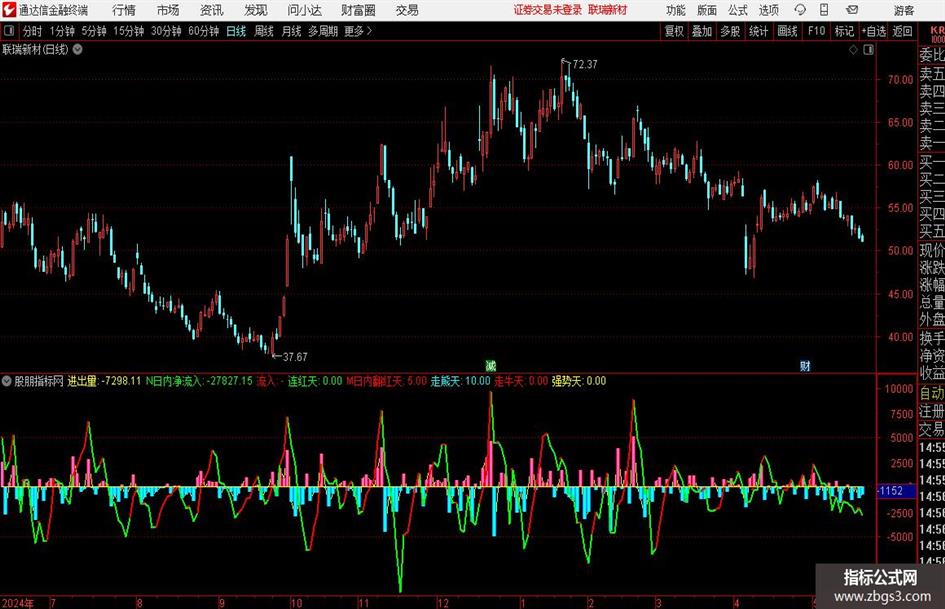Click the 财 marker on the chart
The height and width of the screenshot is (609, 945).
(805, 365)
